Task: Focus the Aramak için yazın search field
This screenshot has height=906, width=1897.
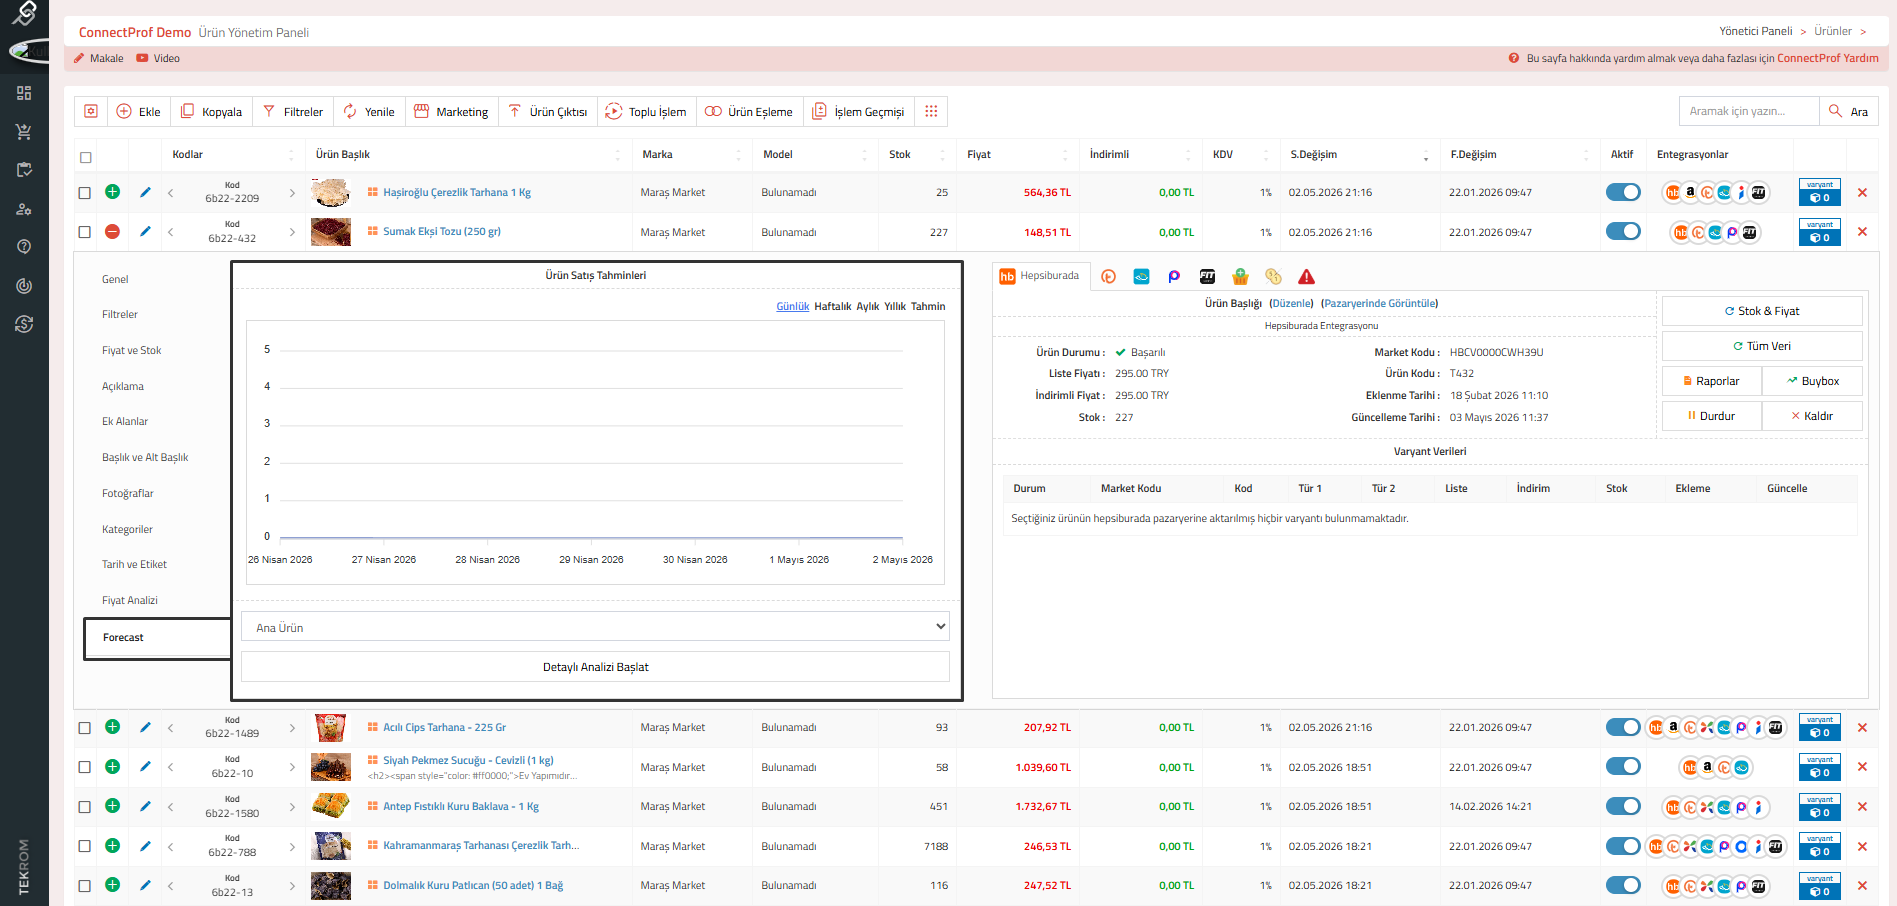Action: coord(1749,111)
